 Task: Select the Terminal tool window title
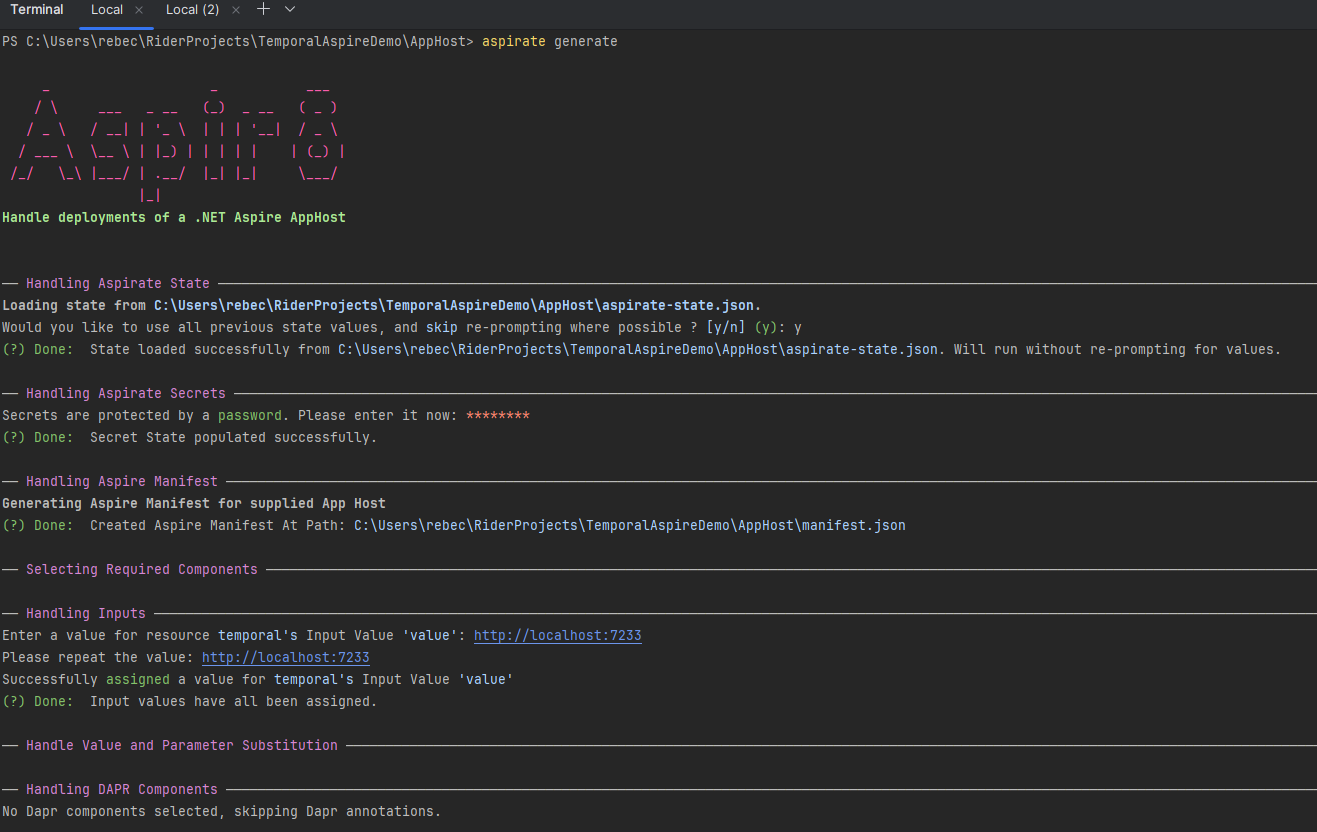[x=37, y=9]
